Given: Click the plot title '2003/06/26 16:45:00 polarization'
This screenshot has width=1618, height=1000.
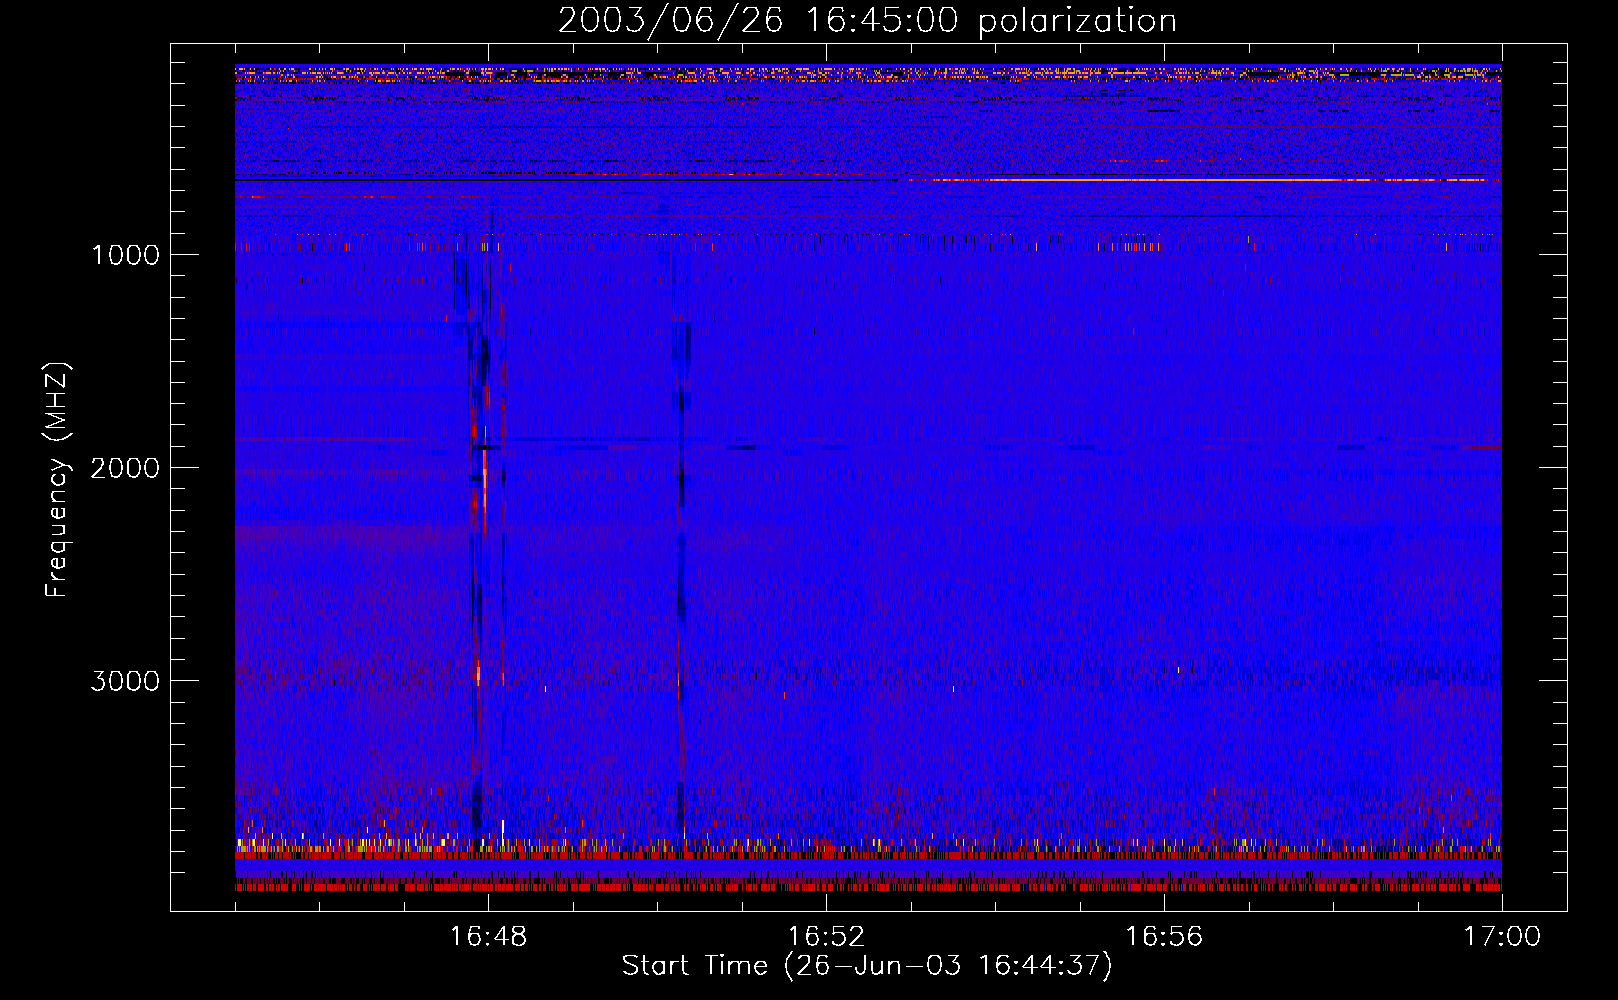Looking at the screenshot, I should 867,21.
